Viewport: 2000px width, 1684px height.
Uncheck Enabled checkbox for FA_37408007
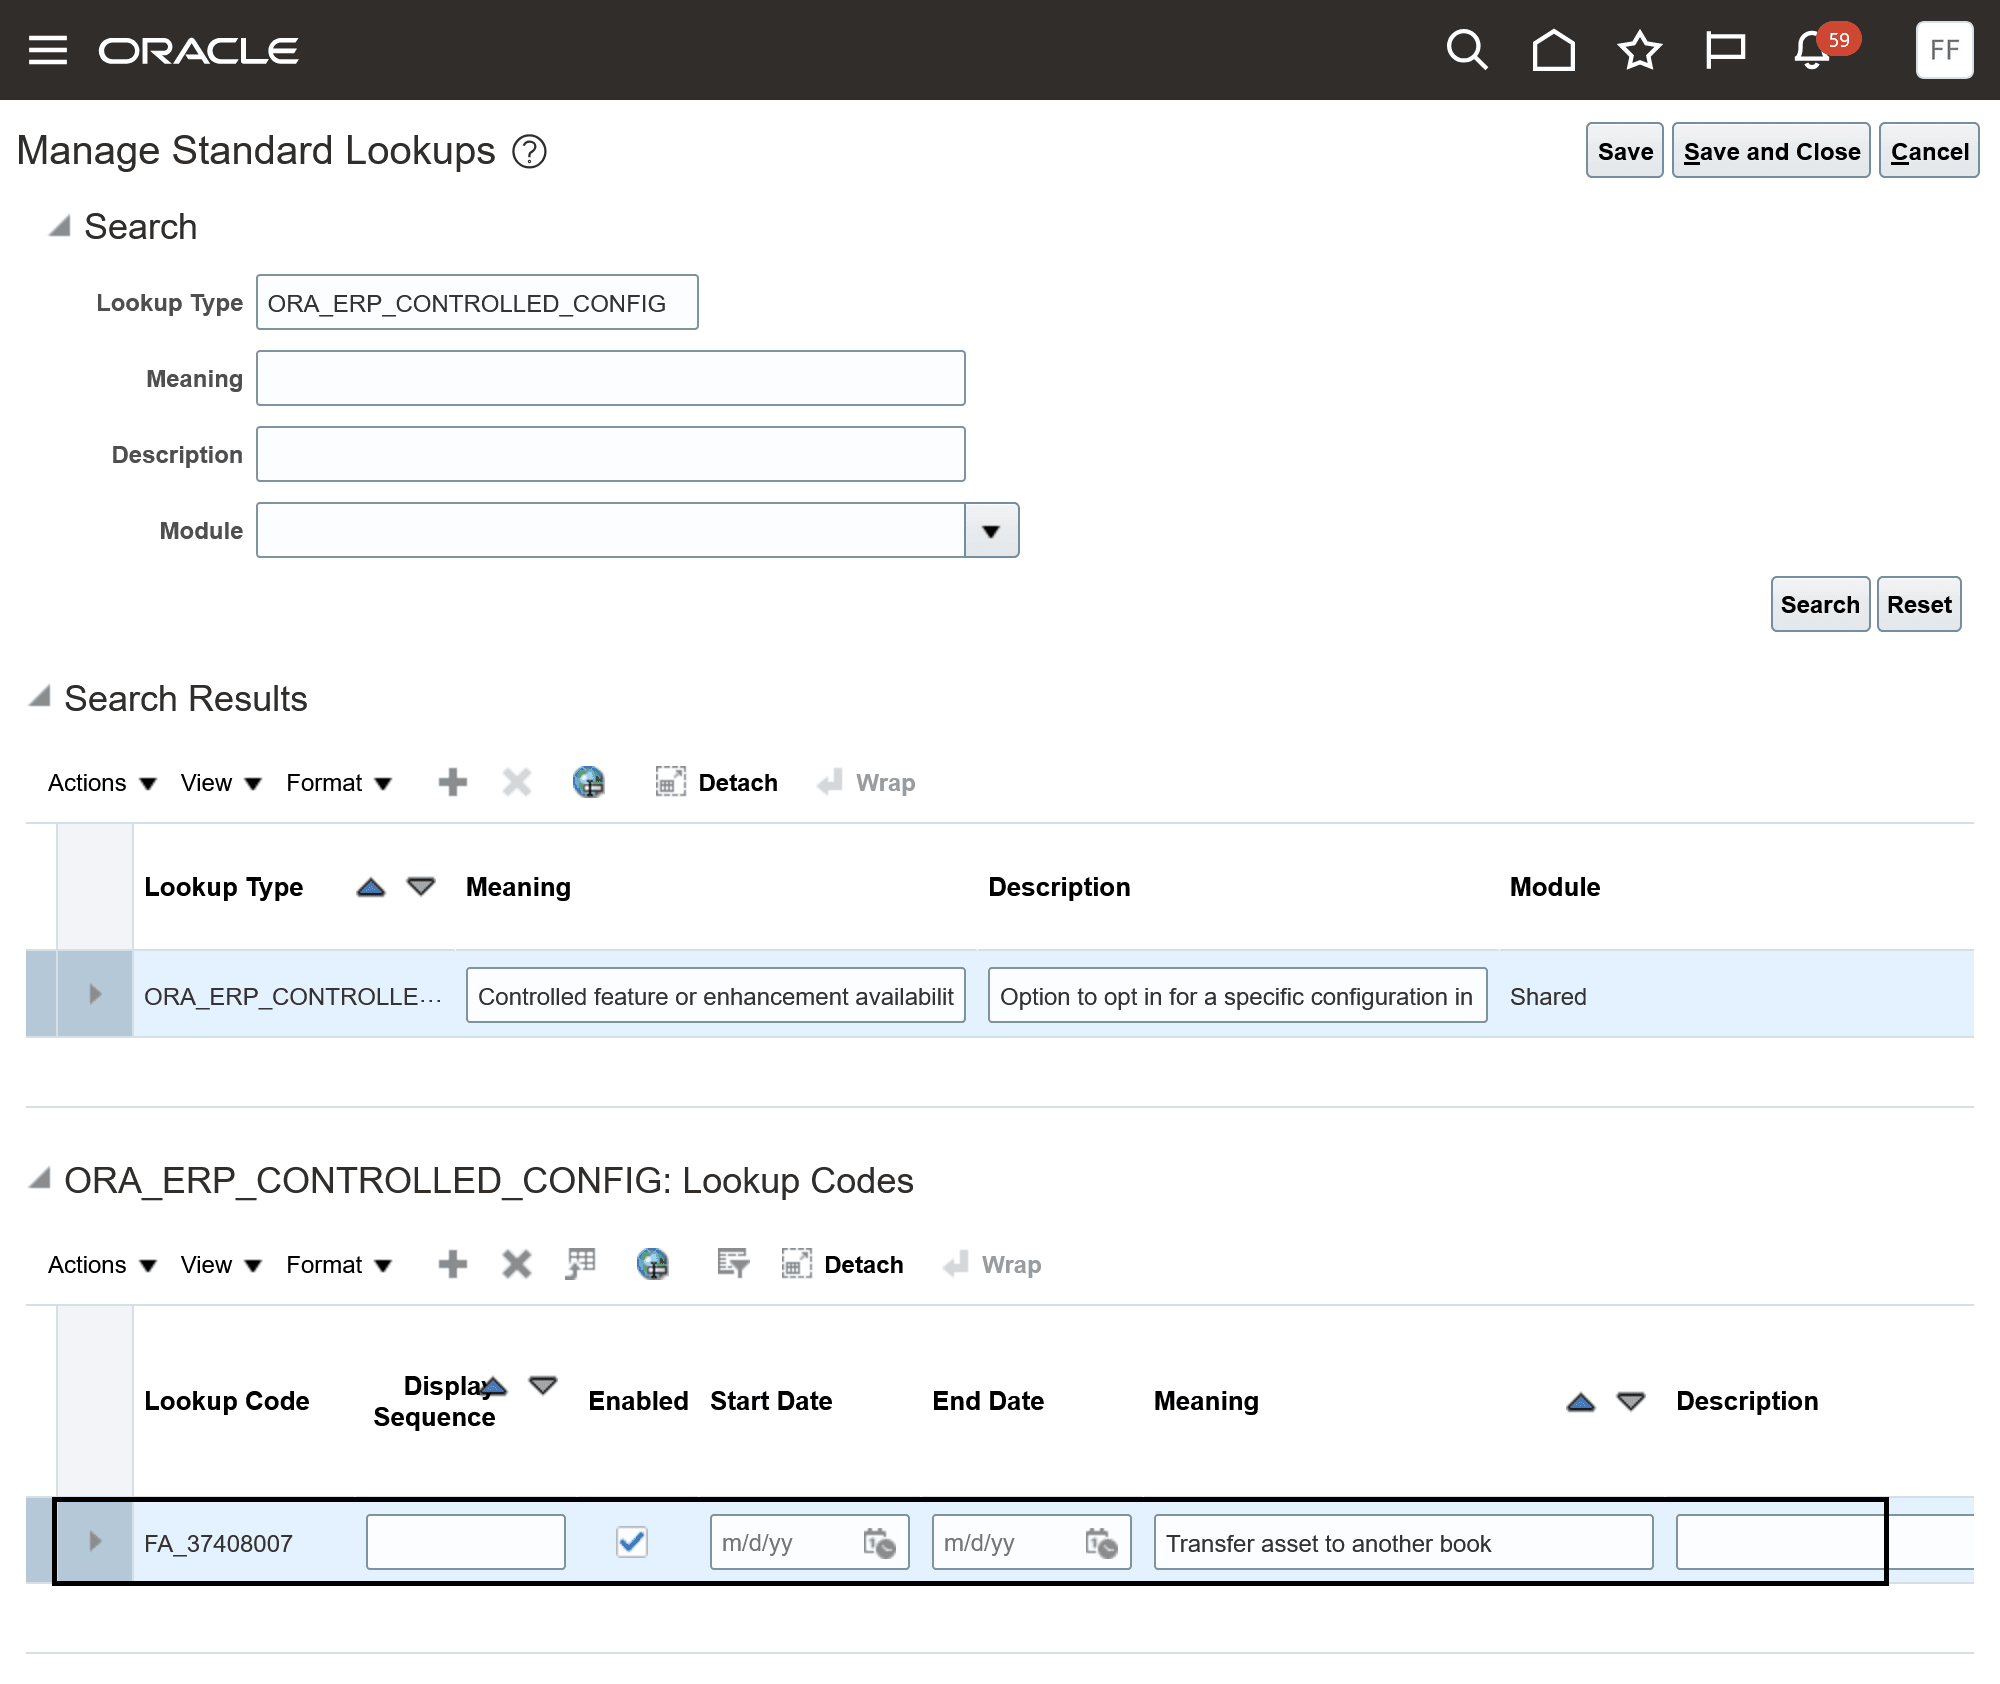631,1541
